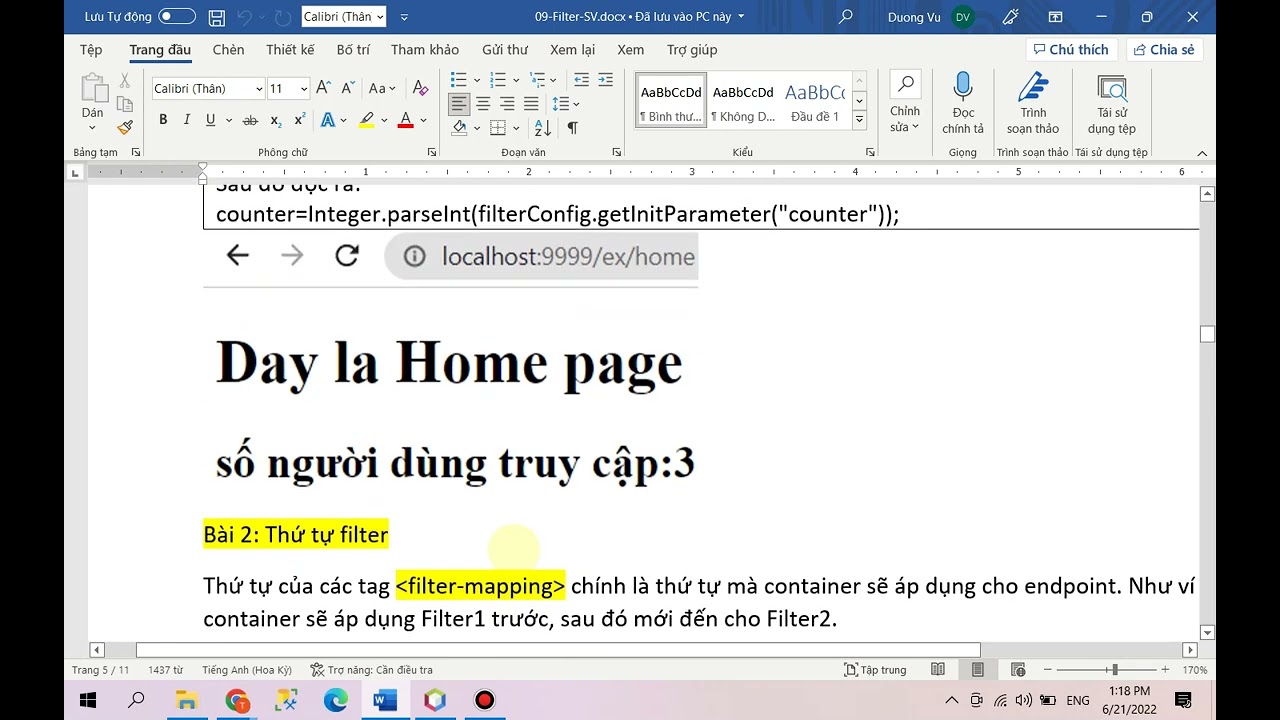This screenshot has height=720, width=1280.
Task: Apply yellow text highlight color
Action: [366, 120]
